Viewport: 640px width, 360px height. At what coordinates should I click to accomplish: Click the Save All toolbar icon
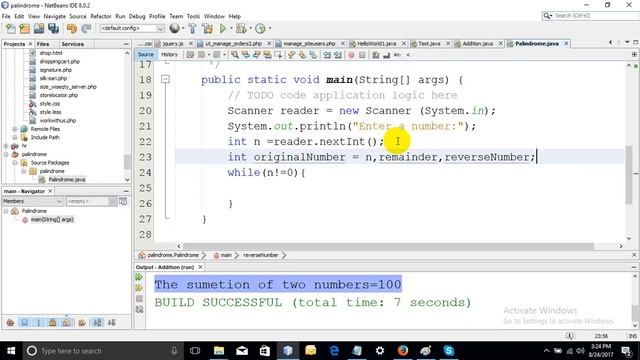tap(53, 29)
